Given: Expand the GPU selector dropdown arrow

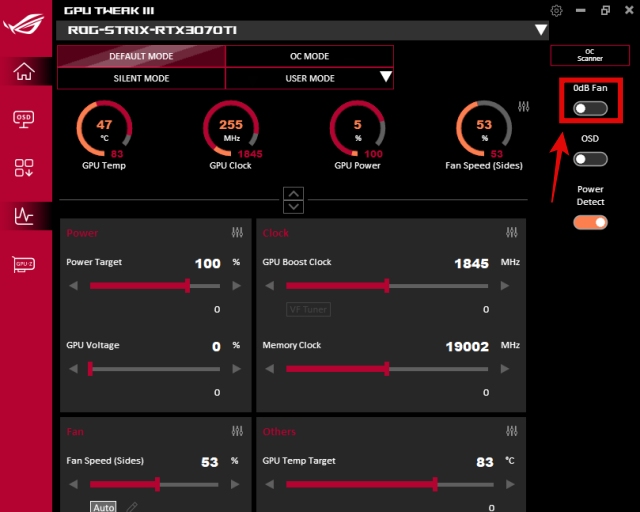Looking at the screenshot, I should [541, 30].
